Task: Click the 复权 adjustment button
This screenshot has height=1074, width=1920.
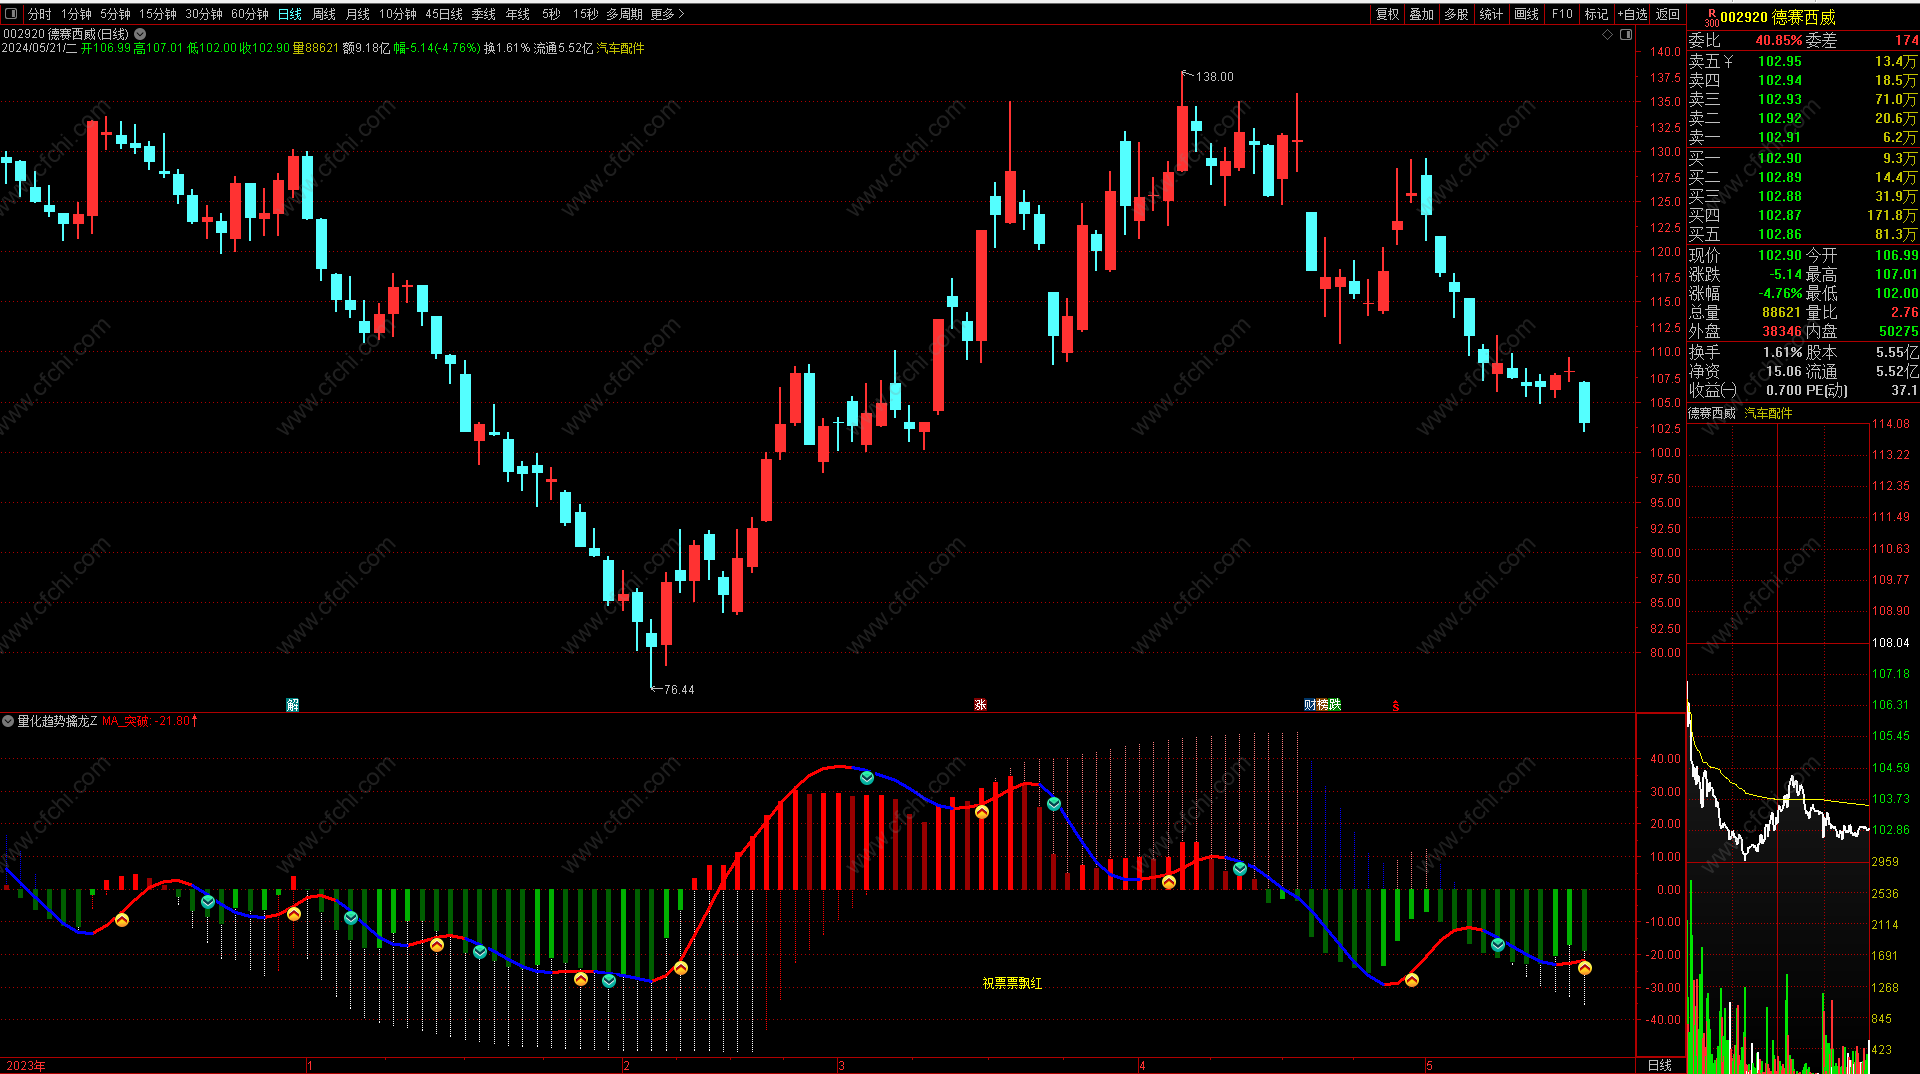Action: 1388,14
